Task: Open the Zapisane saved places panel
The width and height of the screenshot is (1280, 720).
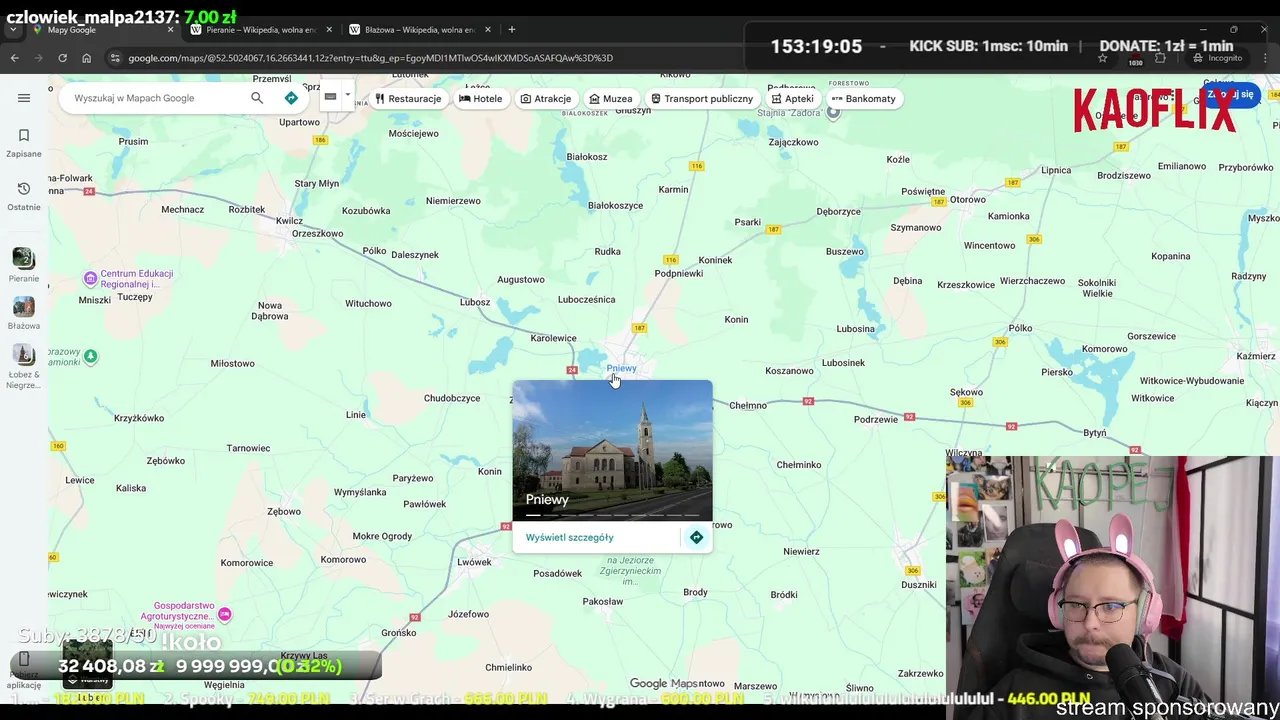Action: click(24, 143)
